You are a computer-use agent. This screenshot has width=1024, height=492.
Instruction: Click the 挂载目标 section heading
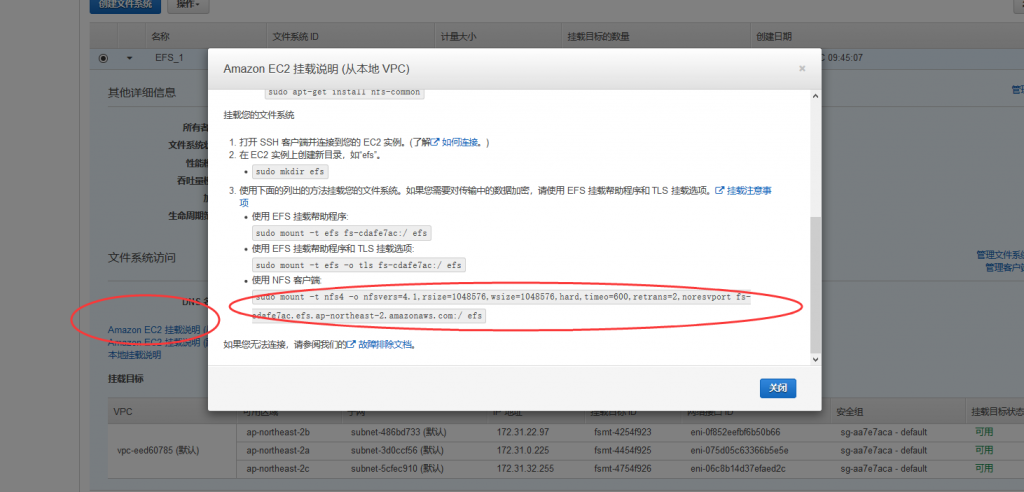(x=125, y=378)
